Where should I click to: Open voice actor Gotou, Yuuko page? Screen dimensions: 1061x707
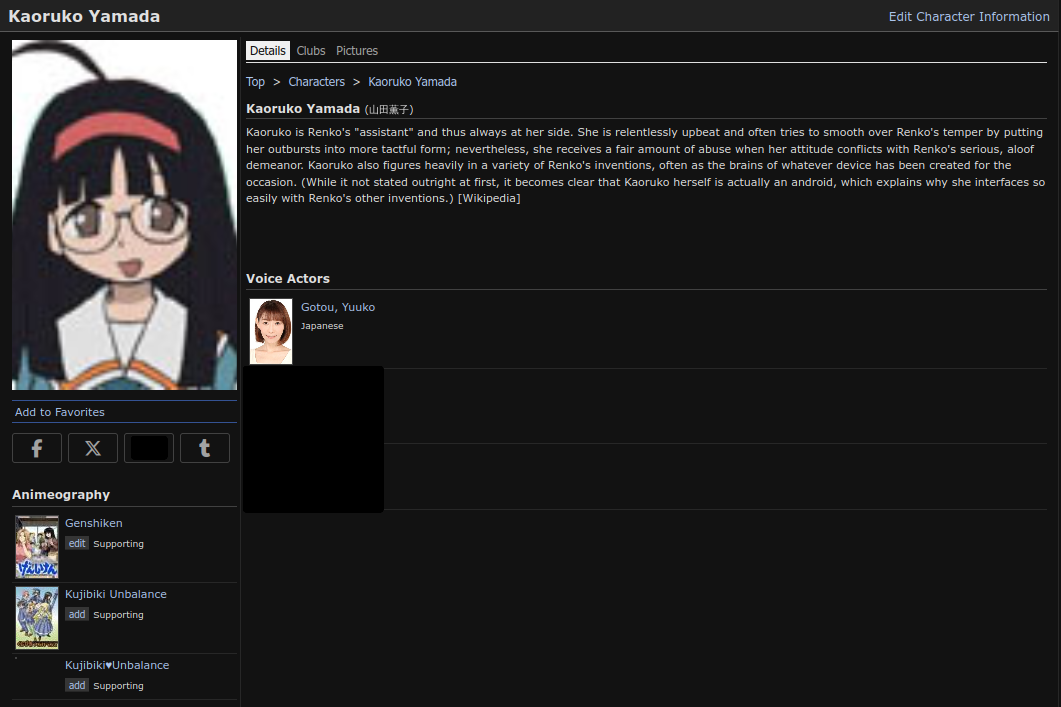pos(338,307)
